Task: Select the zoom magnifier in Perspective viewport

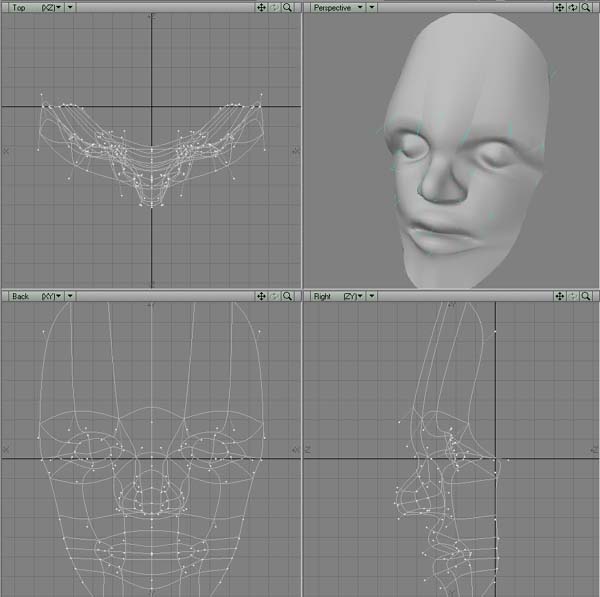Action: [x=586, y=7]
